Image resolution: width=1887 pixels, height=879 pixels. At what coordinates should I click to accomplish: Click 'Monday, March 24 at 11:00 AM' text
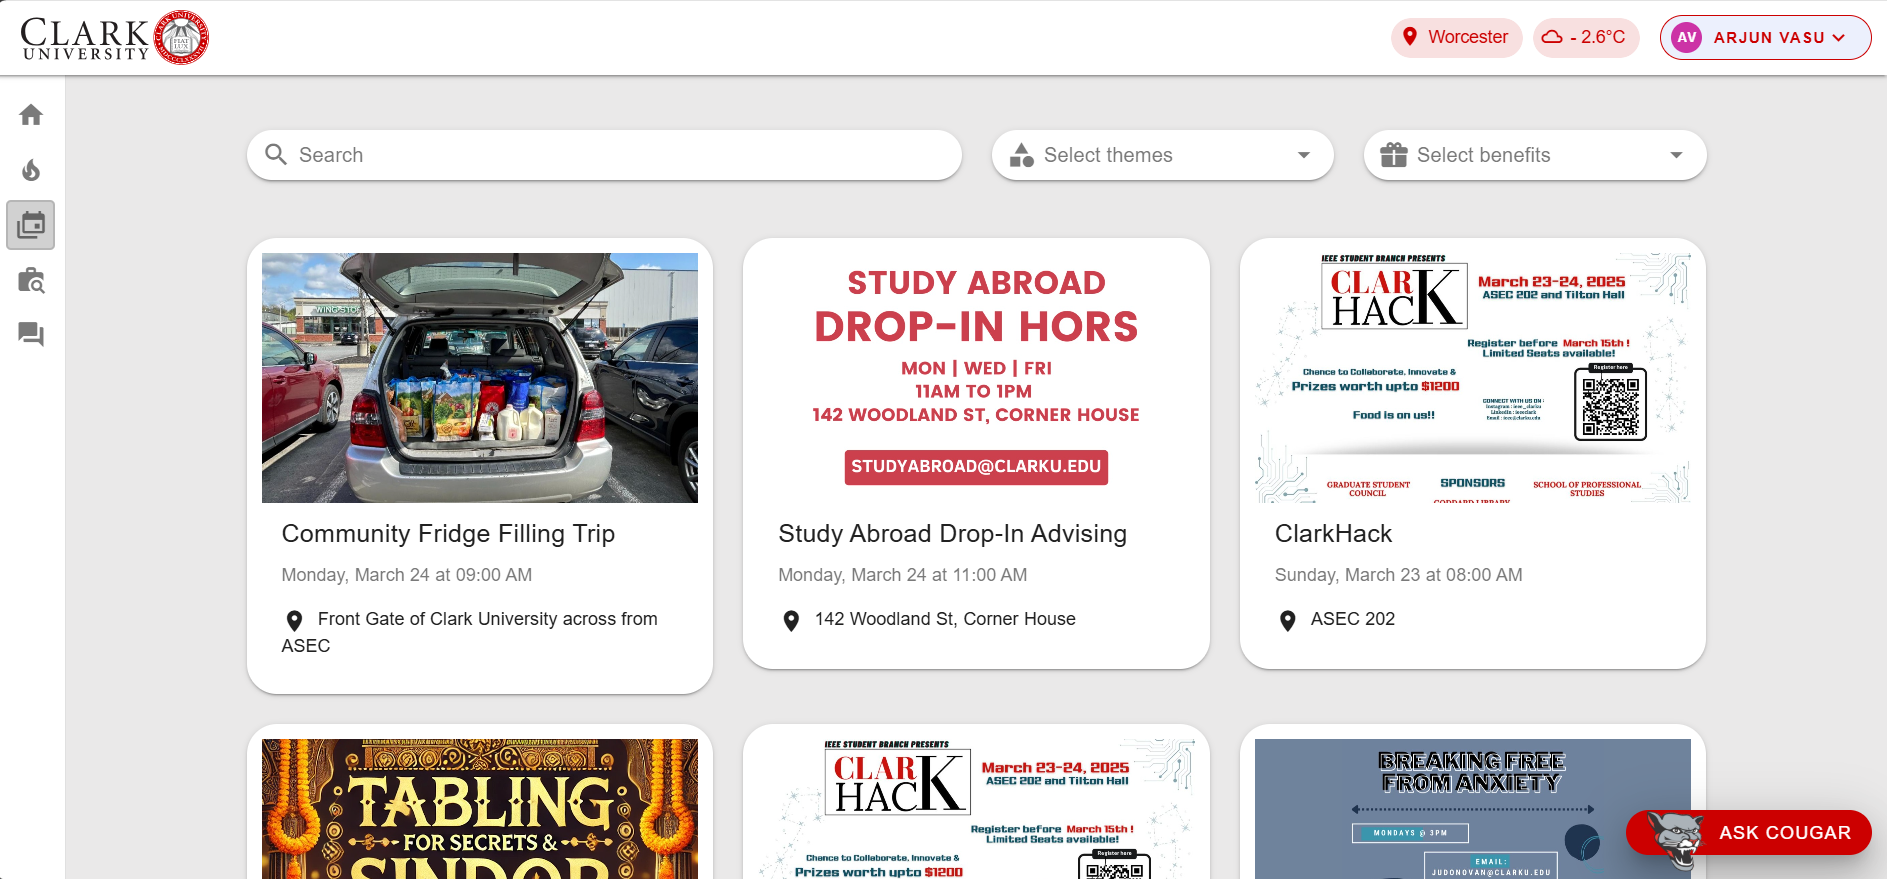[x=903, y=575]
